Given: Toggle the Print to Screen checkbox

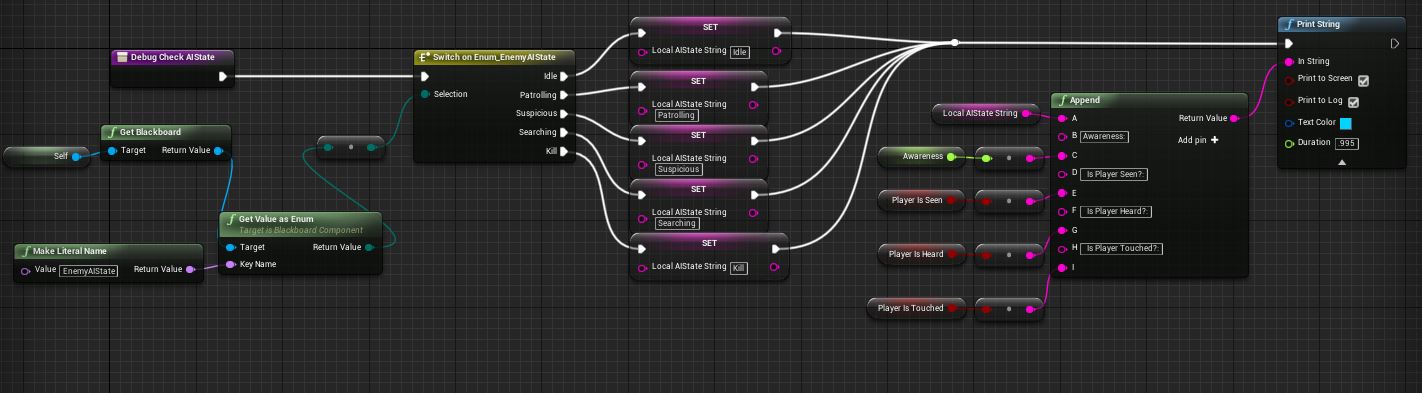Looking at the screenshot, I should click(1363, 80).
